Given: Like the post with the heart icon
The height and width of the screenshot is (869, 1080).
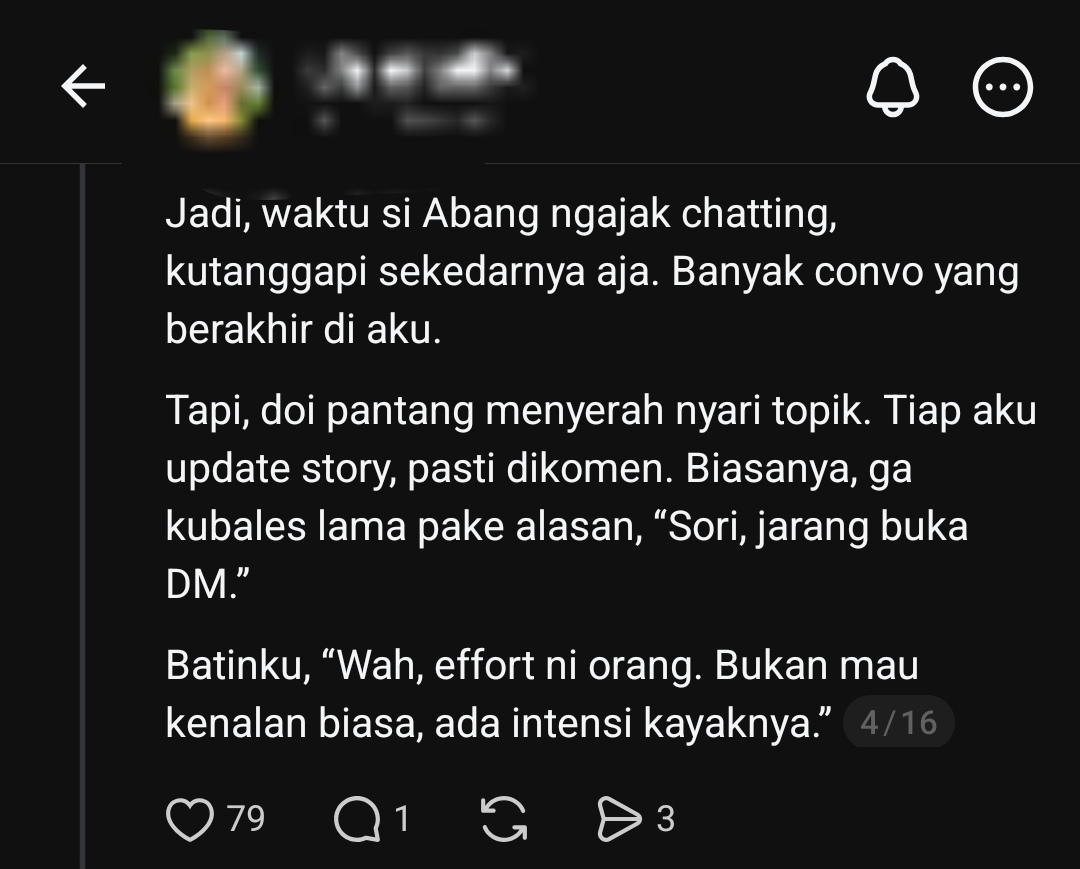Looking at the screenshot, I should (190, 819).
